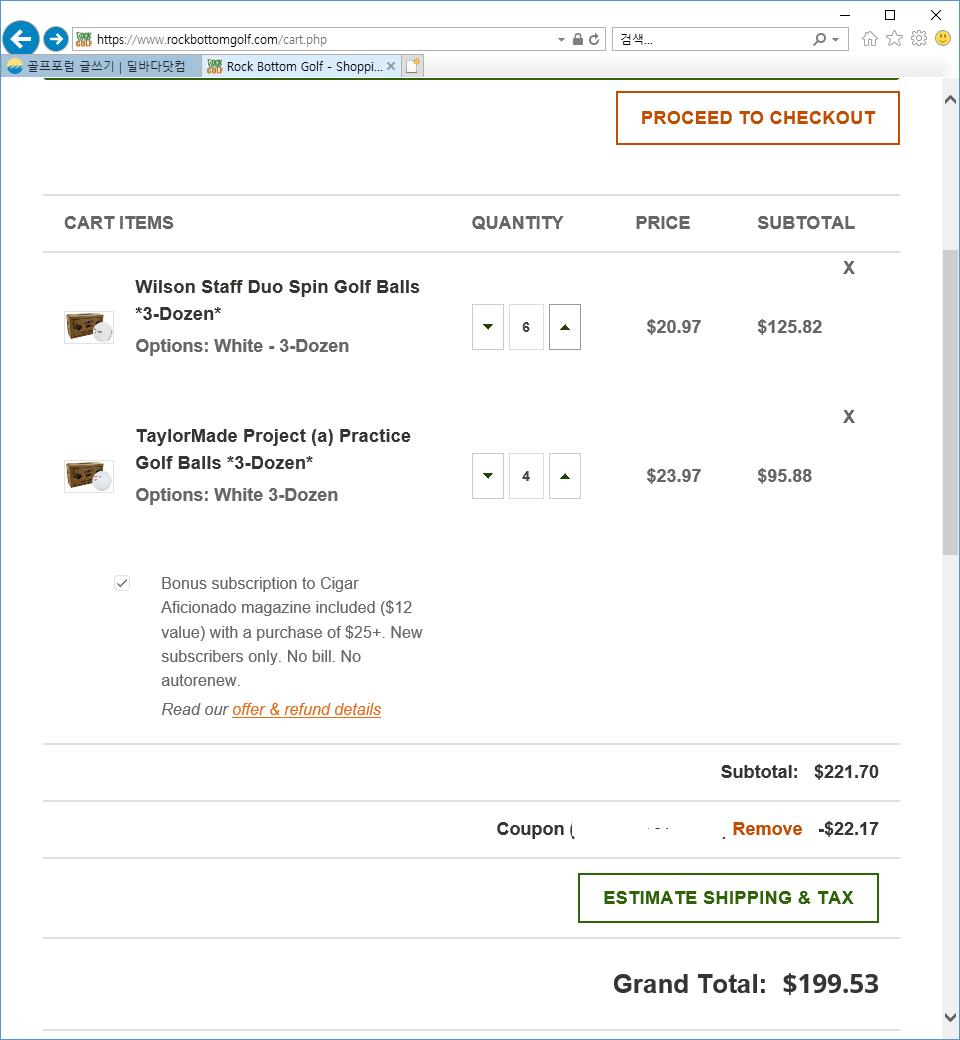Decrease Wilson Staff Duo Spin quantity
Screen dimensions: 960x1040
click(x=488, y=327)
